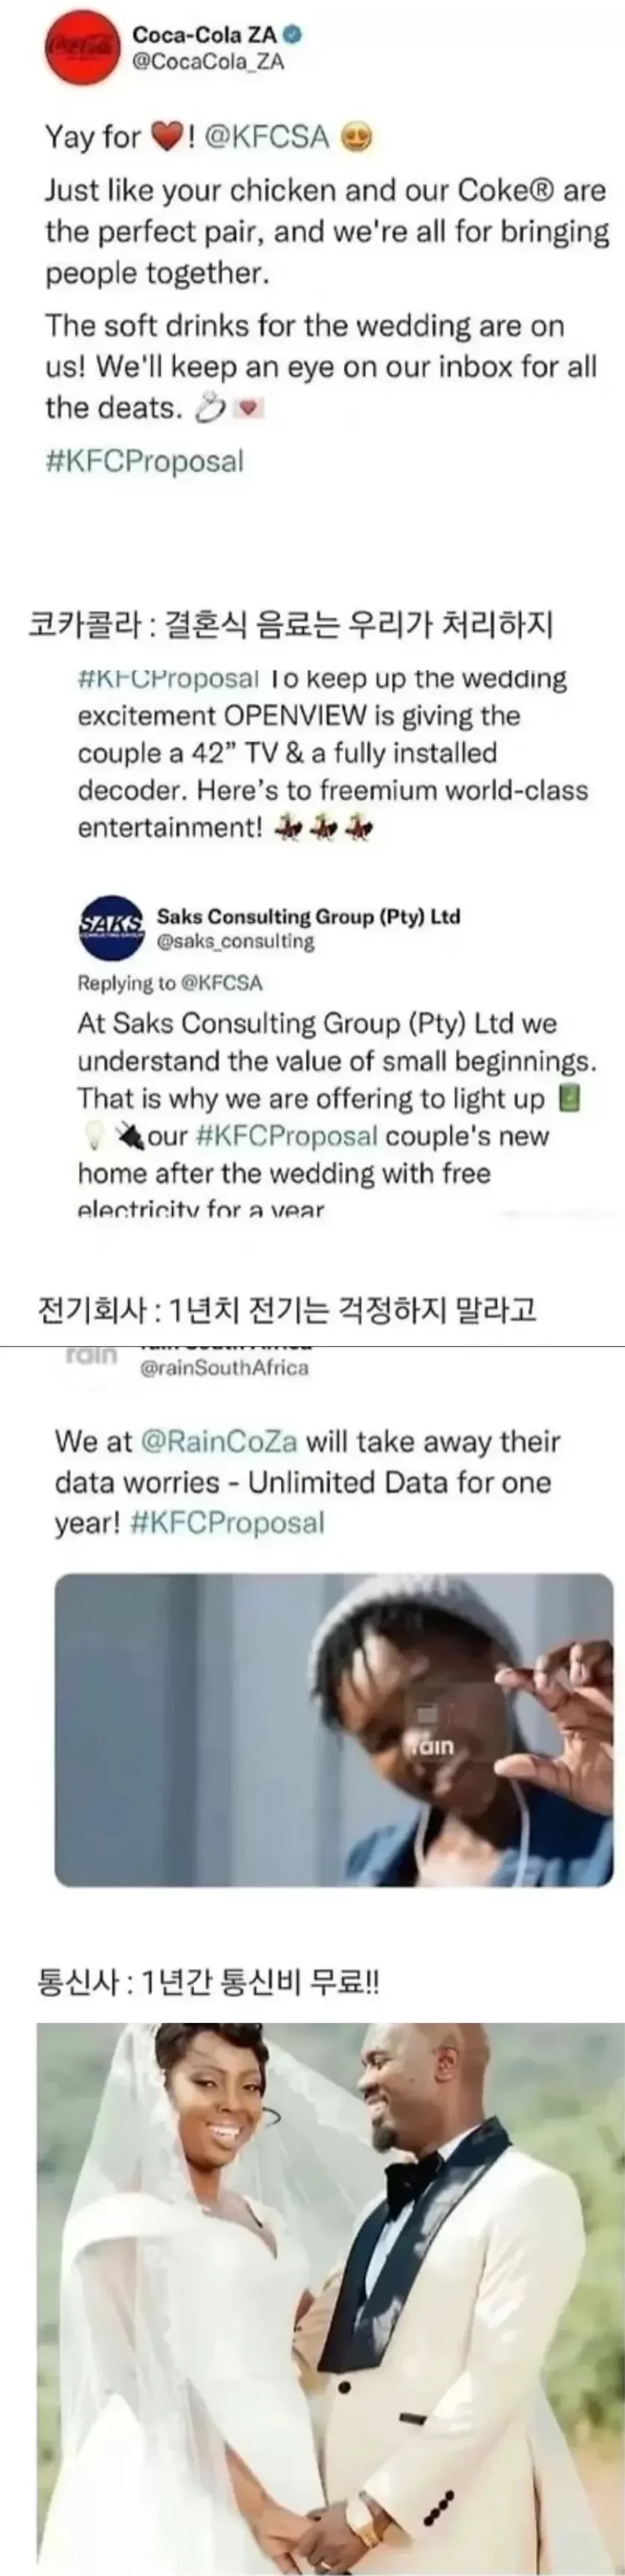Image resolution: width=625 pixels, height=2576 pixels.
Task: Follow the Replying to @KFCSA link
Action: point(170,983)
